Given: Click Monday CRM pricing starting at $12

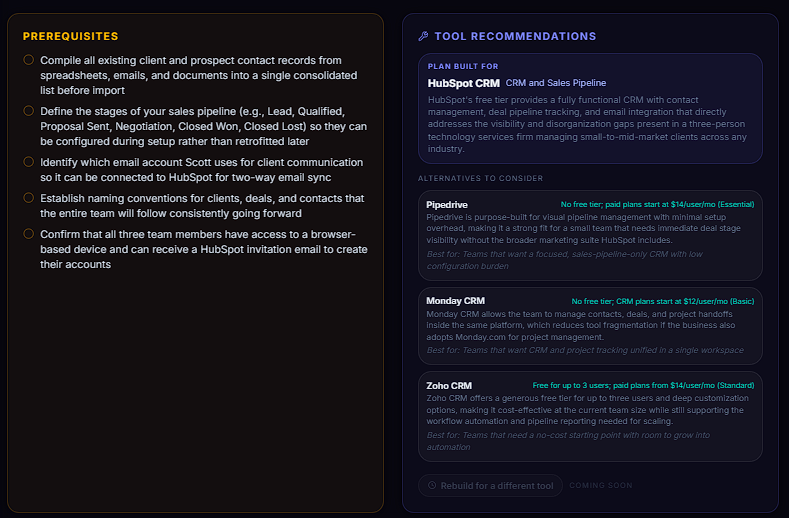Looking at the screenshot, I should (x=663, y=301).
